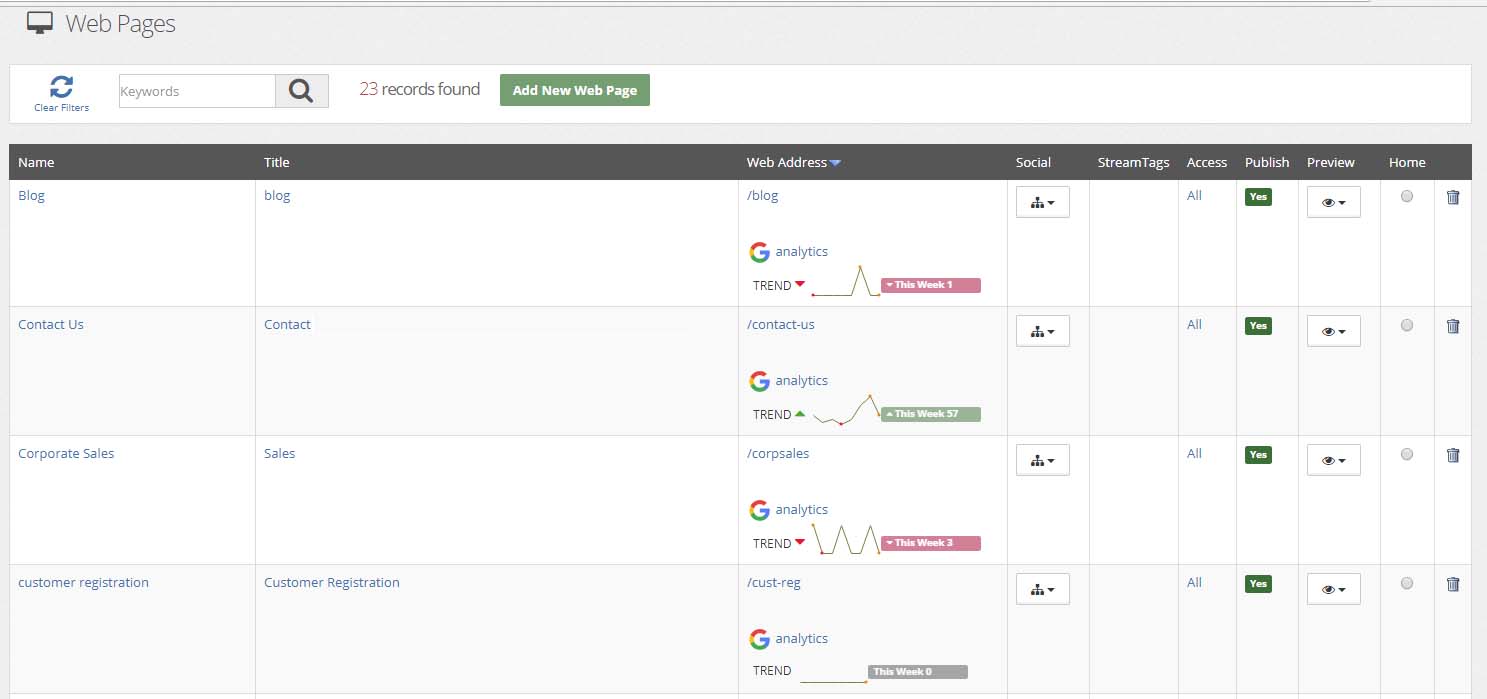
Task: Focus the Keywords search field
Action: pos(197,91)
